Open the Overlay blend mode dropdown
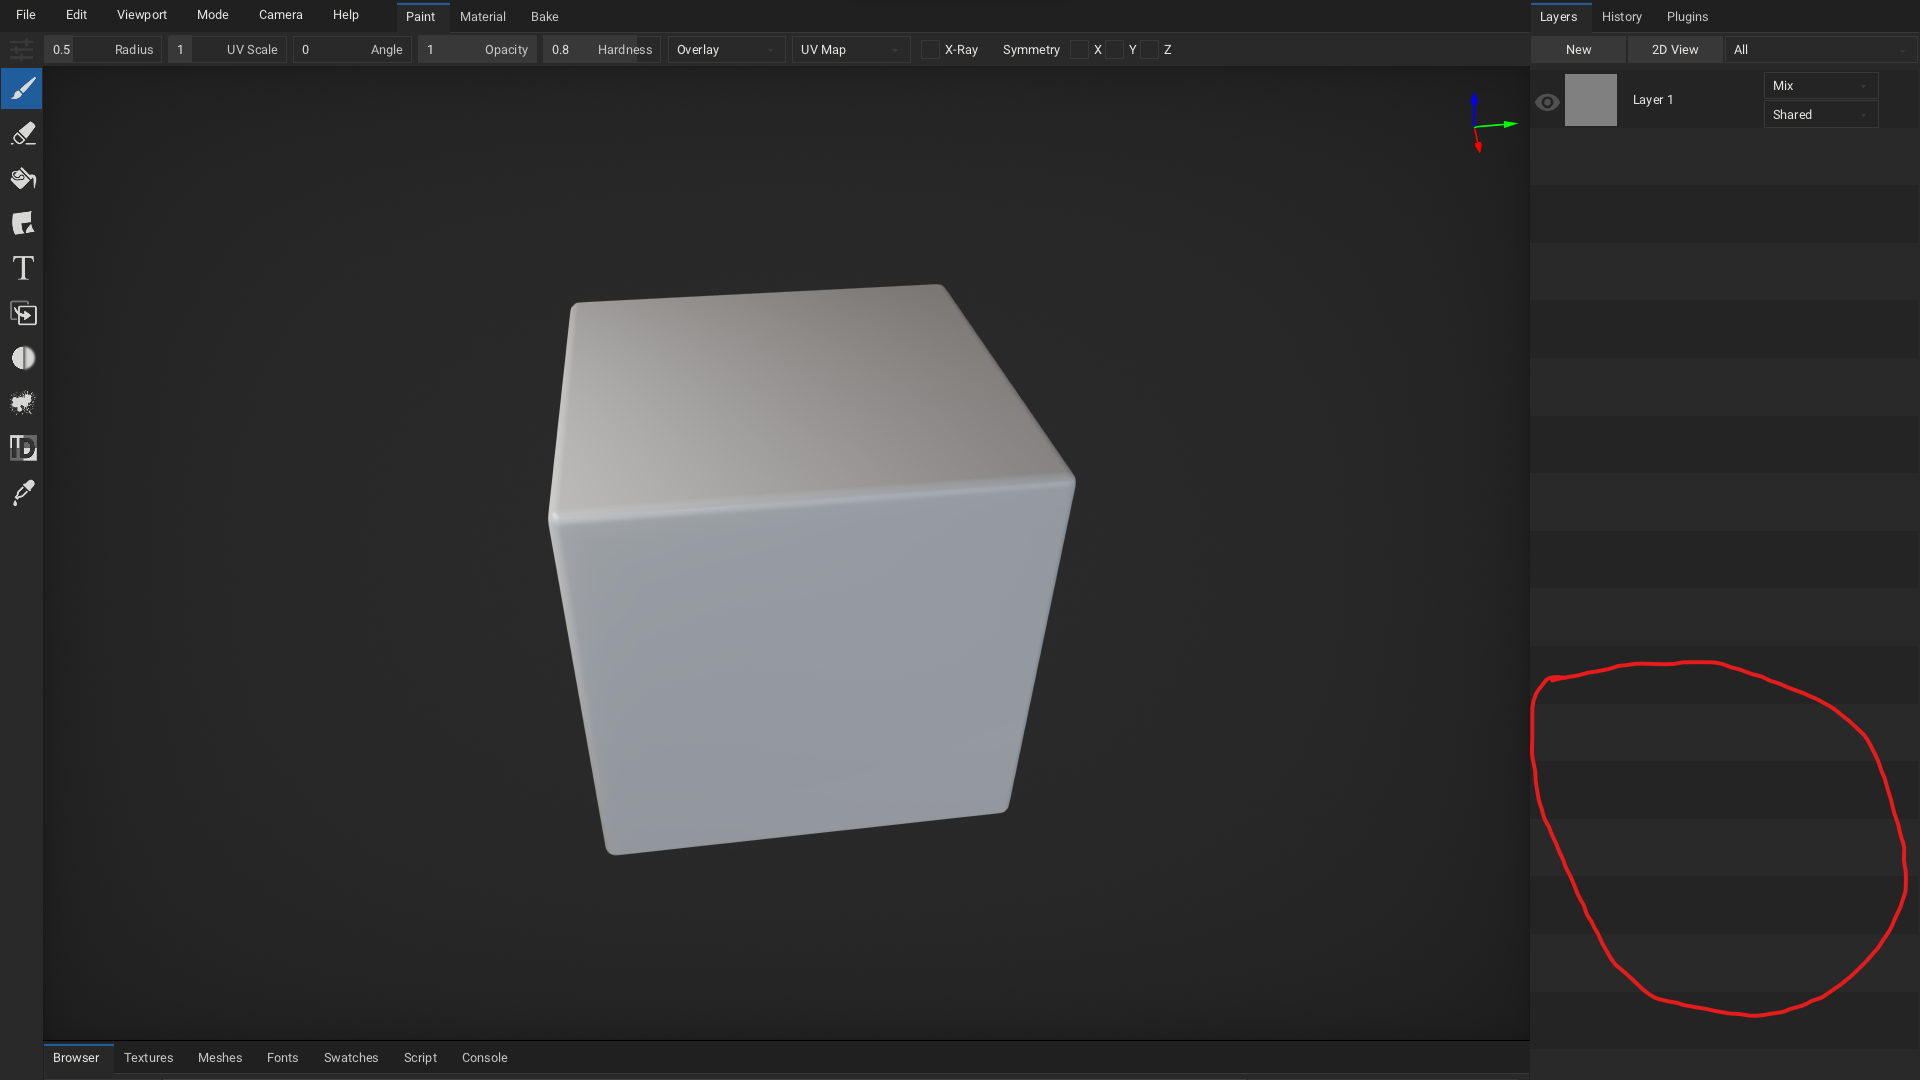Viewport: 1920px width, 1080px height. pos(726,50)
